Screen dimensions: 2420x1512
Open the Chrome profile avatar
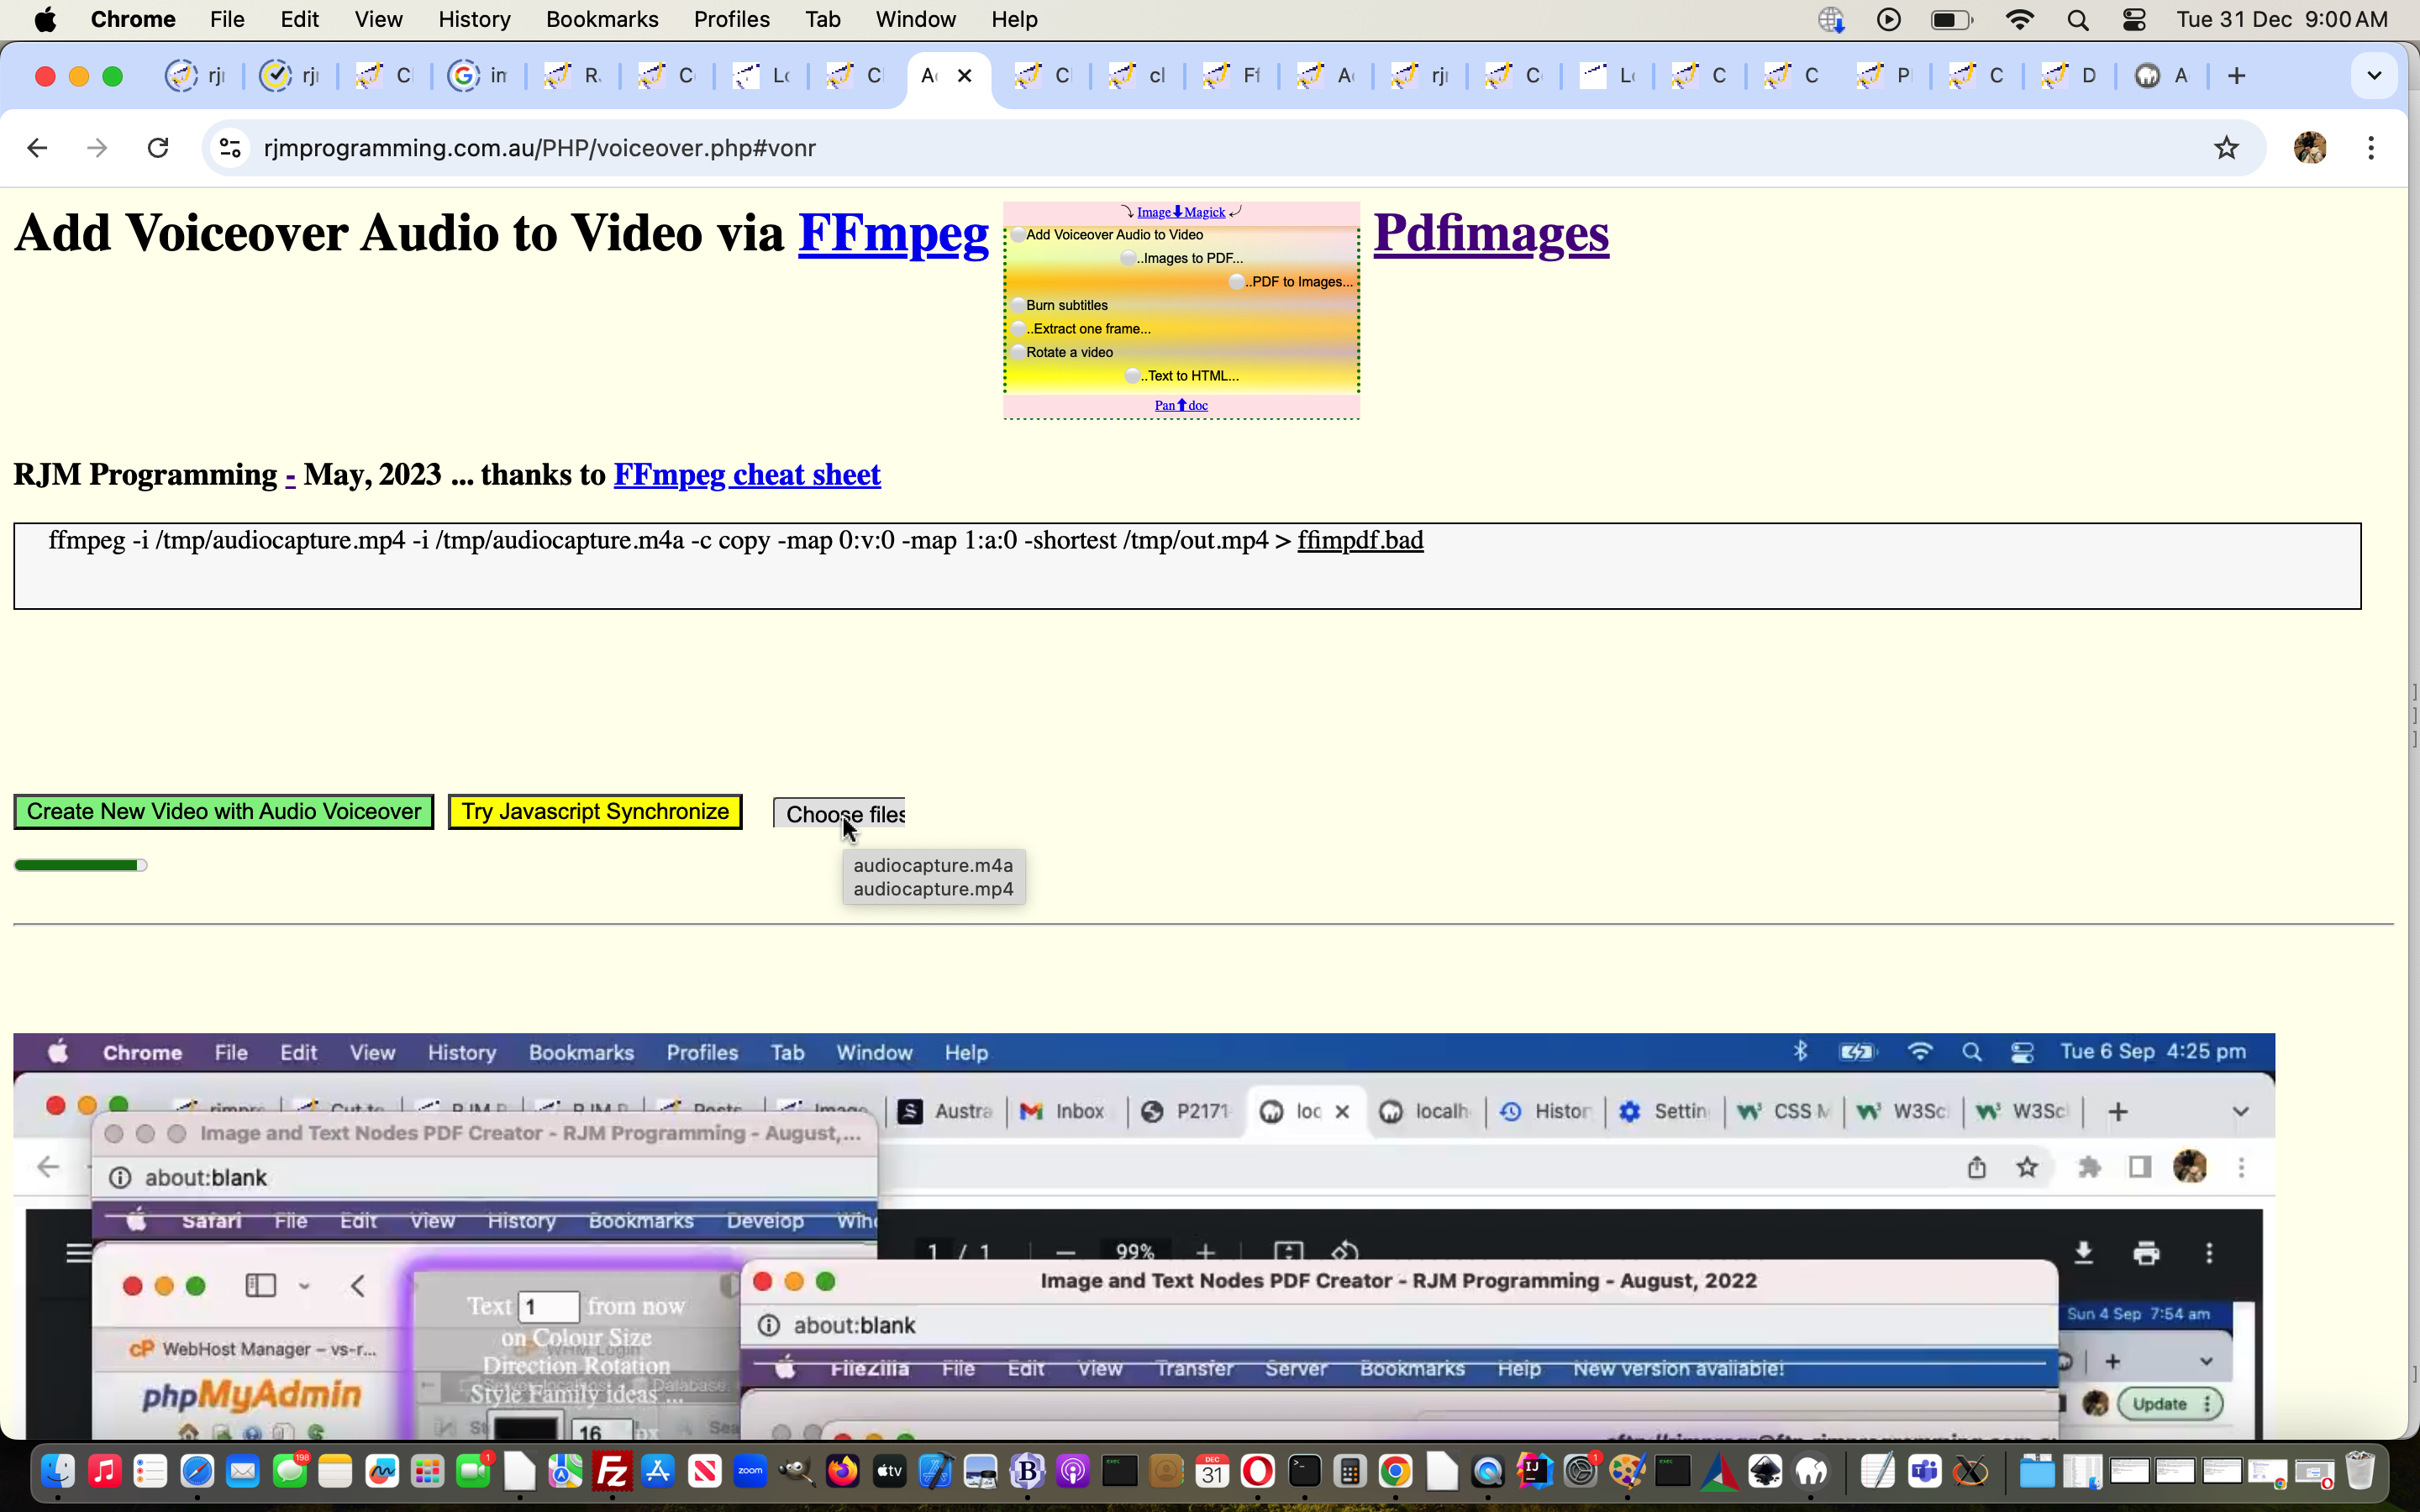(x=2309, y=148)
